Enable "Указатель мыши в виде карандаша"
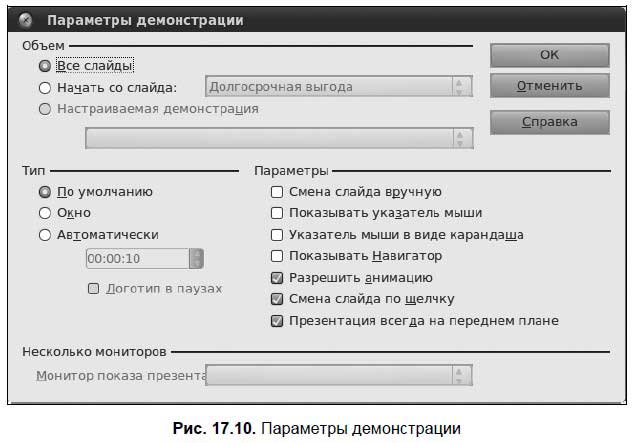633x443 pixels. tap(277, 235)
